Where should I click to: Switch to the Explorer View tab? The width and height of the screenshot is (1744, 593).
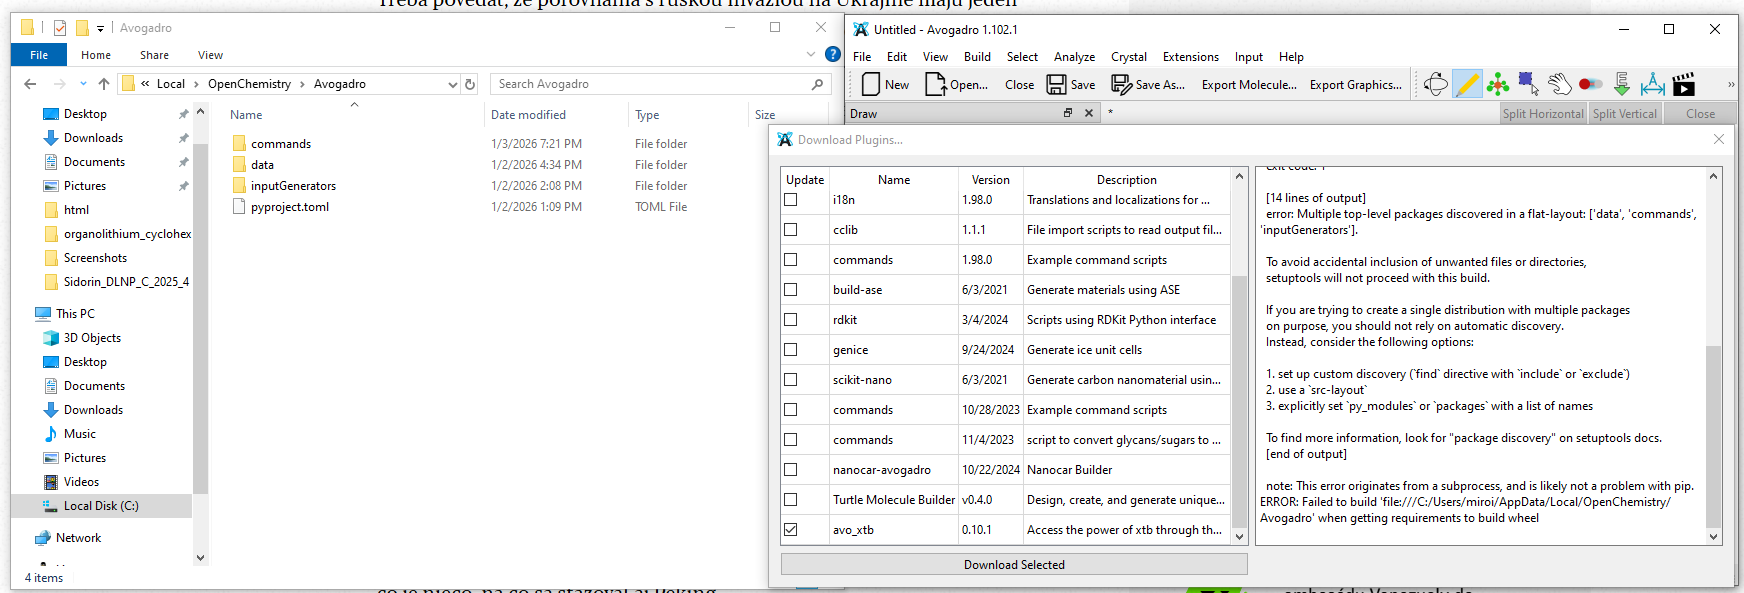point(210,55)
